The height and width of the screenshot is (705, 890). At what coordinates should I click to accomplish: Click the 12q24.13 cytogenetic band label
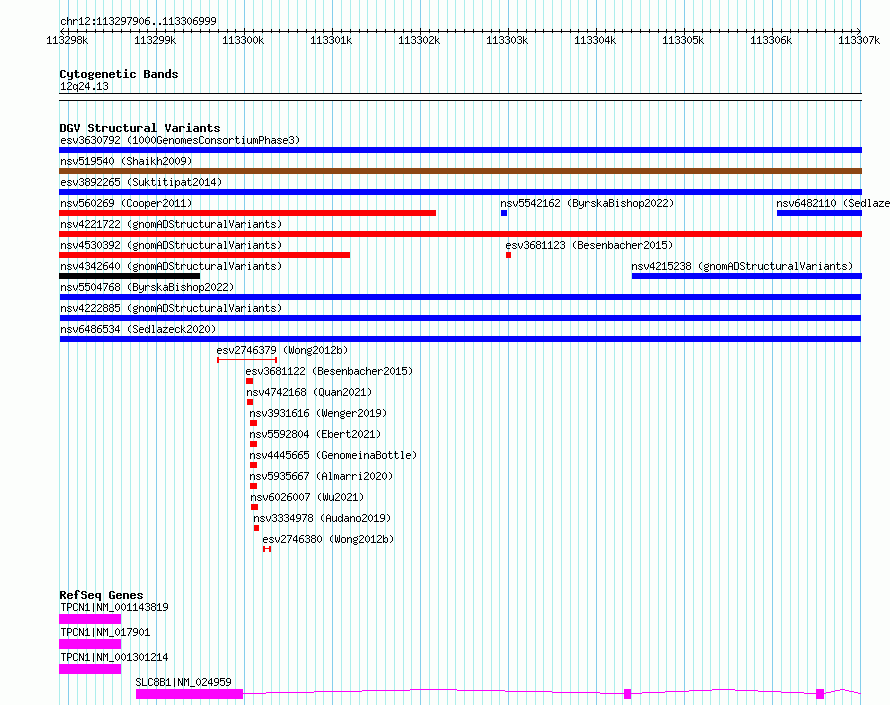point(84,86)
